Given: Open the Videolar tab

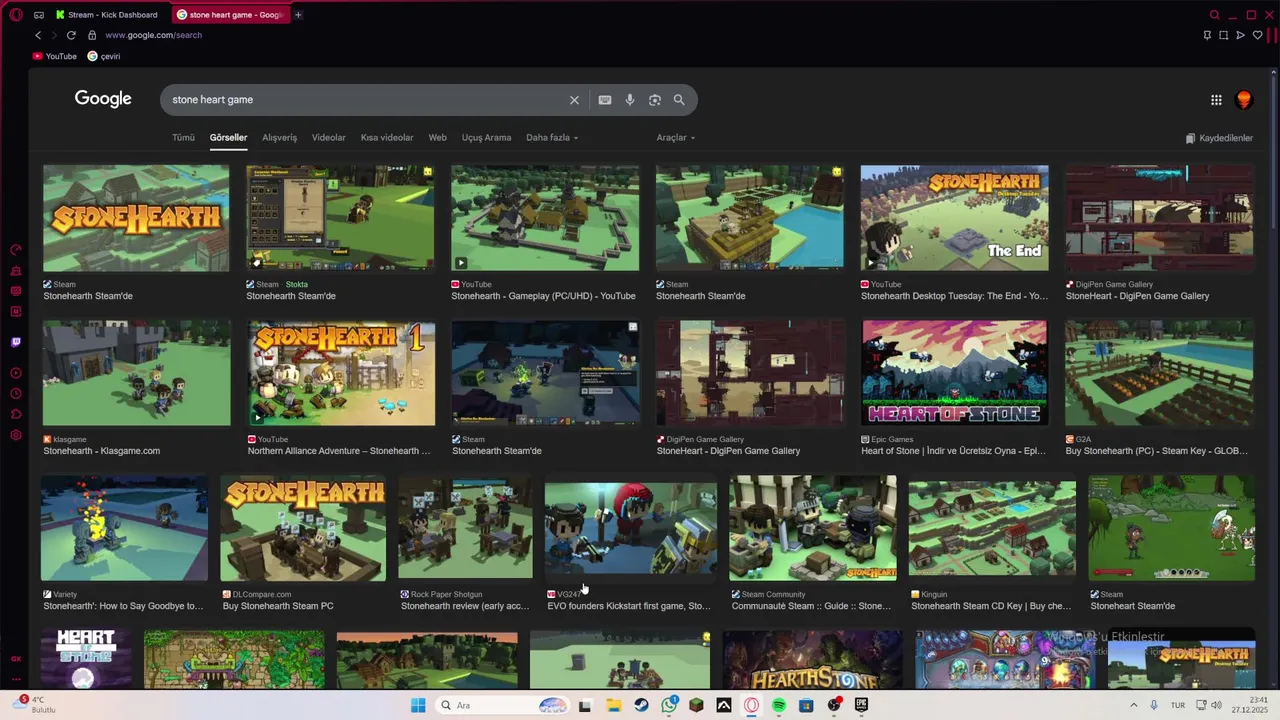Looking at the screenshot, I should 329,138.
